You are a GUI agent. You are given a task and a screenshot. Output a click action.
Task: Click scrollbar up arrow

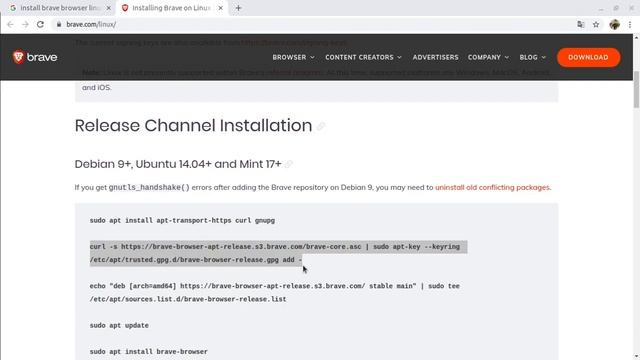point(636,38)
